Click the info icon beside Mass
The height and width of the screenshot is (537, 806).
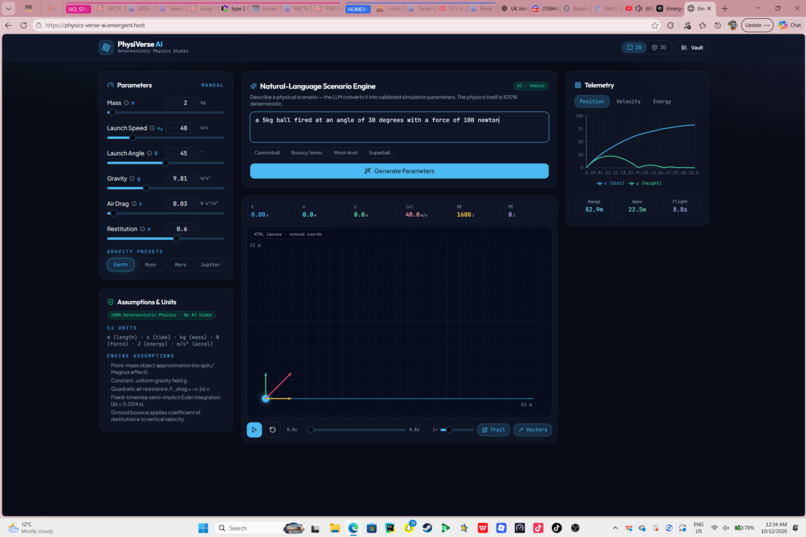(x=126, y=103)
